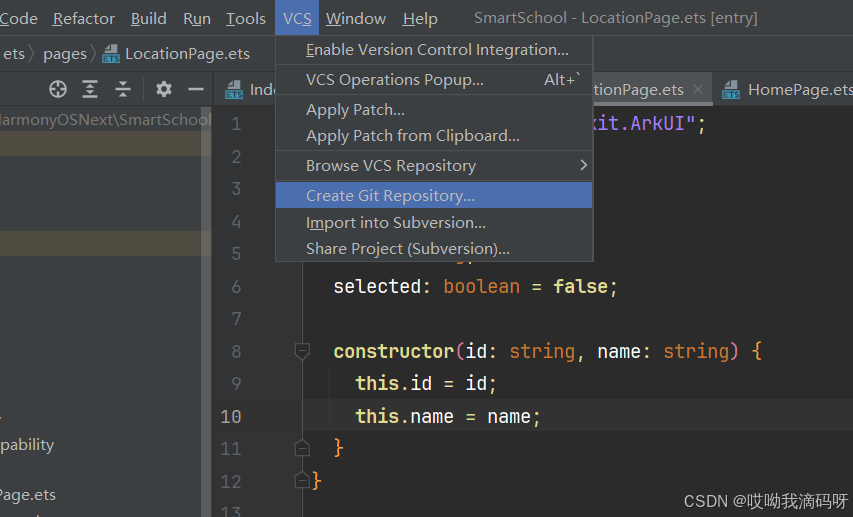Hide the project panel with minus icon
853x517 pixels.
(x=195, y=89)
